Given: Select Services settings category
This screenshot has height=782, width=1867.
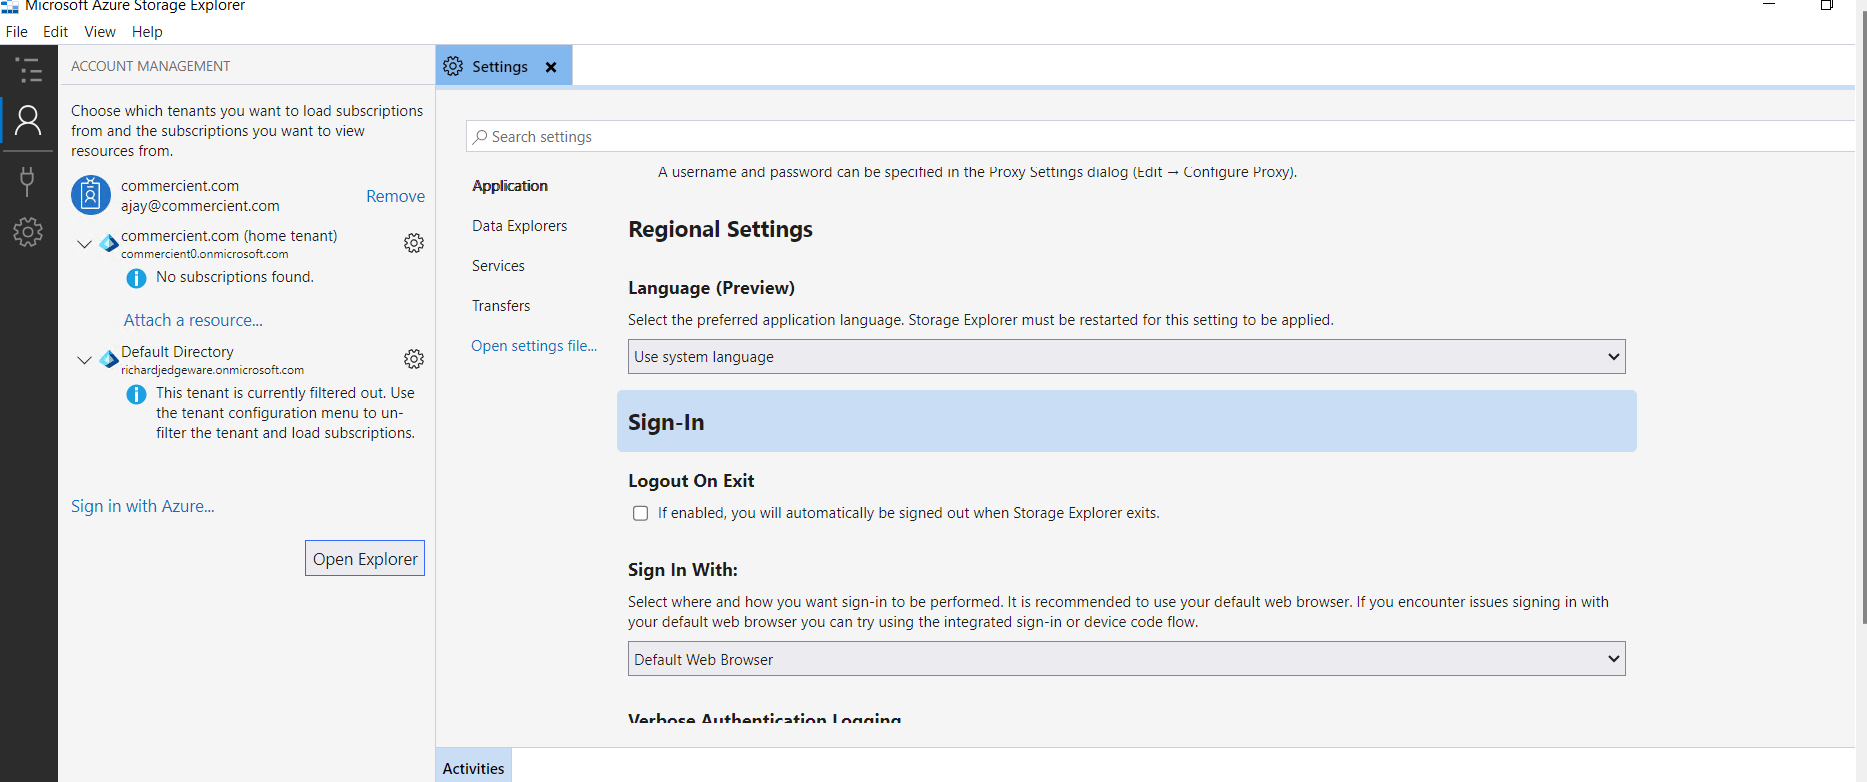Looking at the screenshot, I should (498, 266).
